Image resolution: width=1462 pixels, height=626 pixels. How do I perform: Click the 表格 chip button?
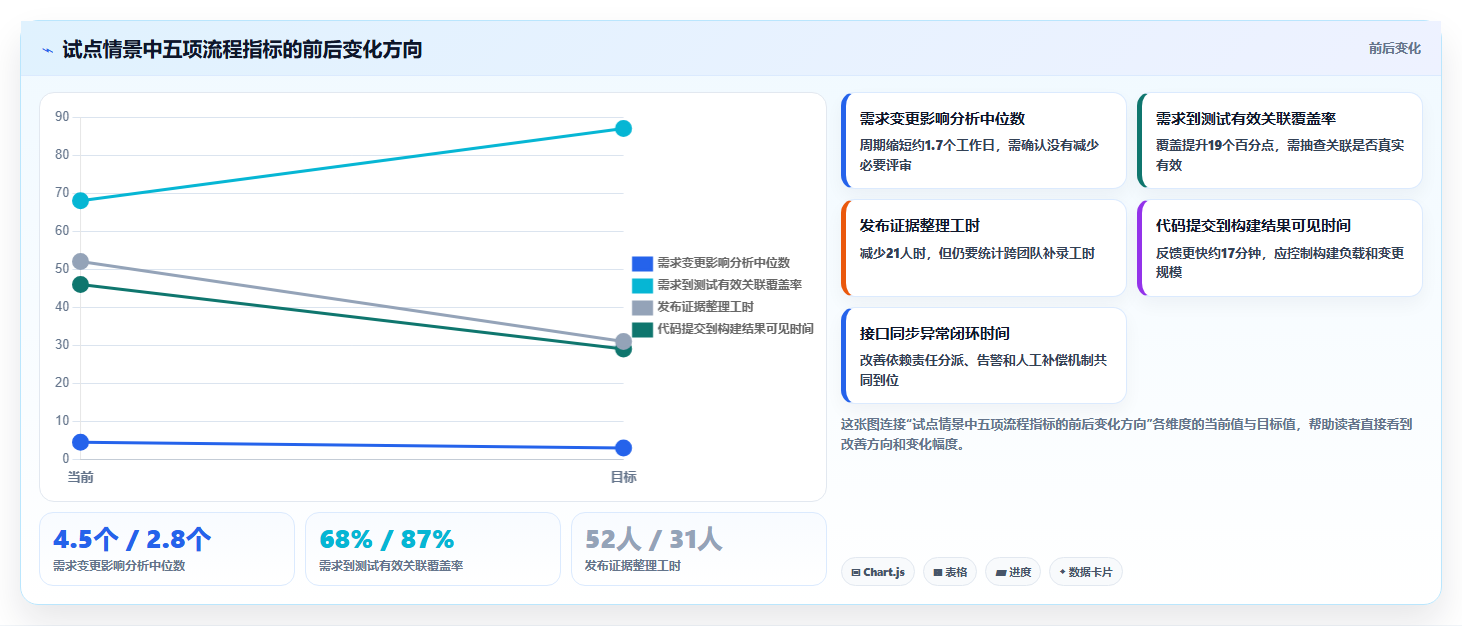(x=950, y=572)
